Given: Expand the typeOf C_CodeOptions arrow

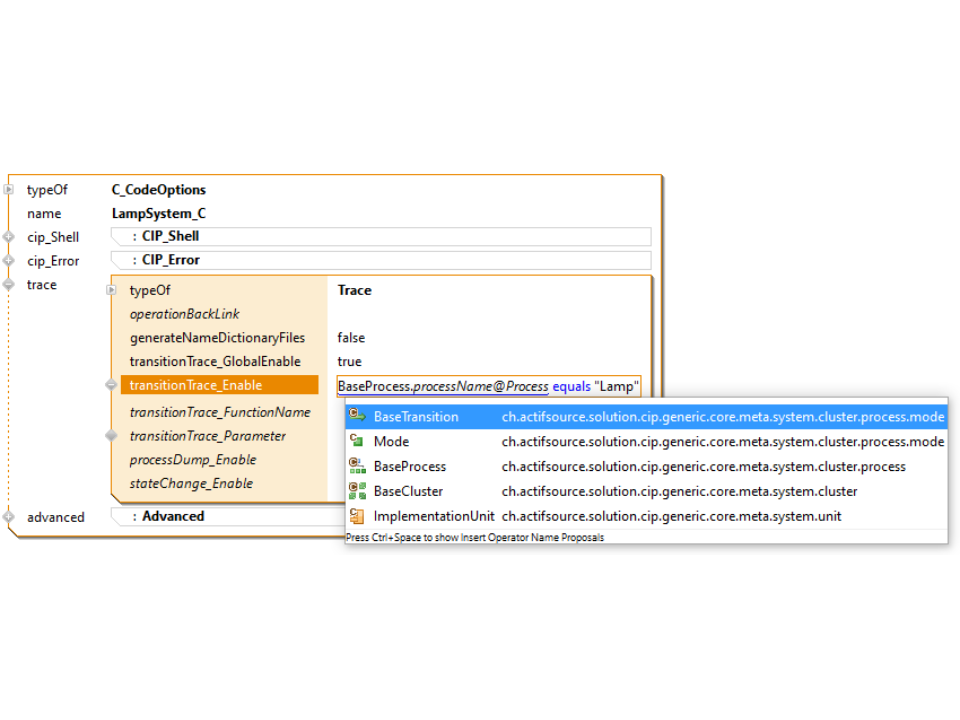Looking at the screenshot, I should point(9,190).
